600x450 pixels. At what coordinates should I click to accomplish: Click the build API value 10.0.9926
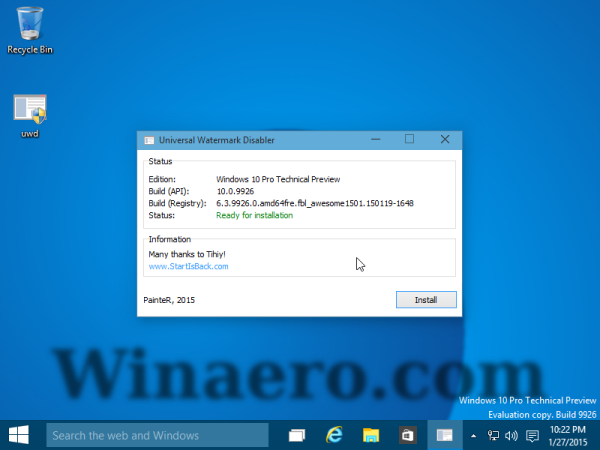click(x=235, y=191)
